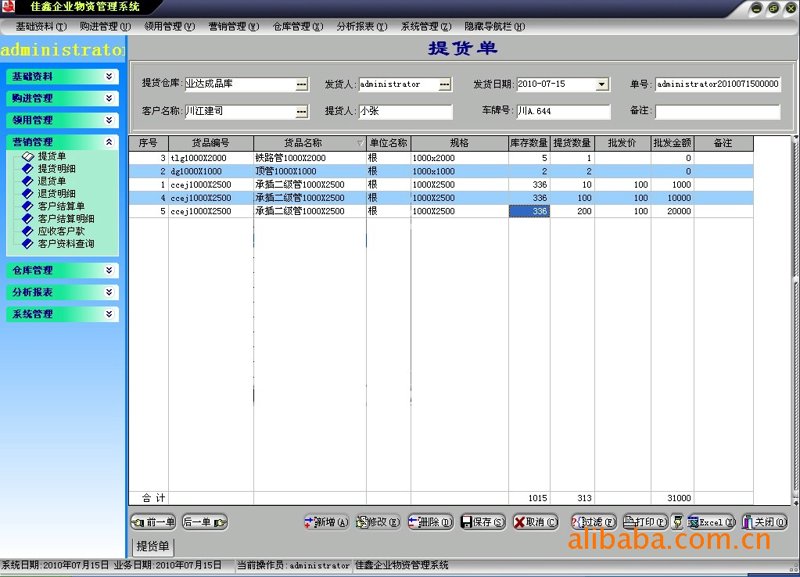Click the 单号 input field
This screenshot has width=800, height=577.
717,84
